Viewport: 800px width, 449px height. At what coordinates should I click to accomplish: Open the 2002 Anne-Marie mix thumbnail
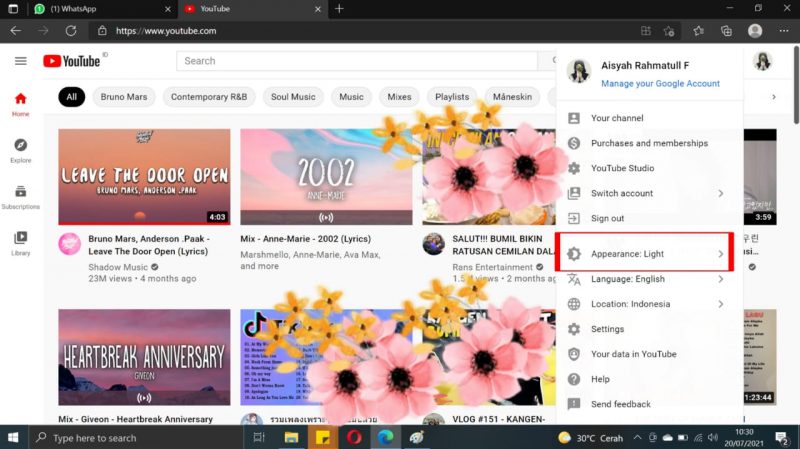pos(327,177)
